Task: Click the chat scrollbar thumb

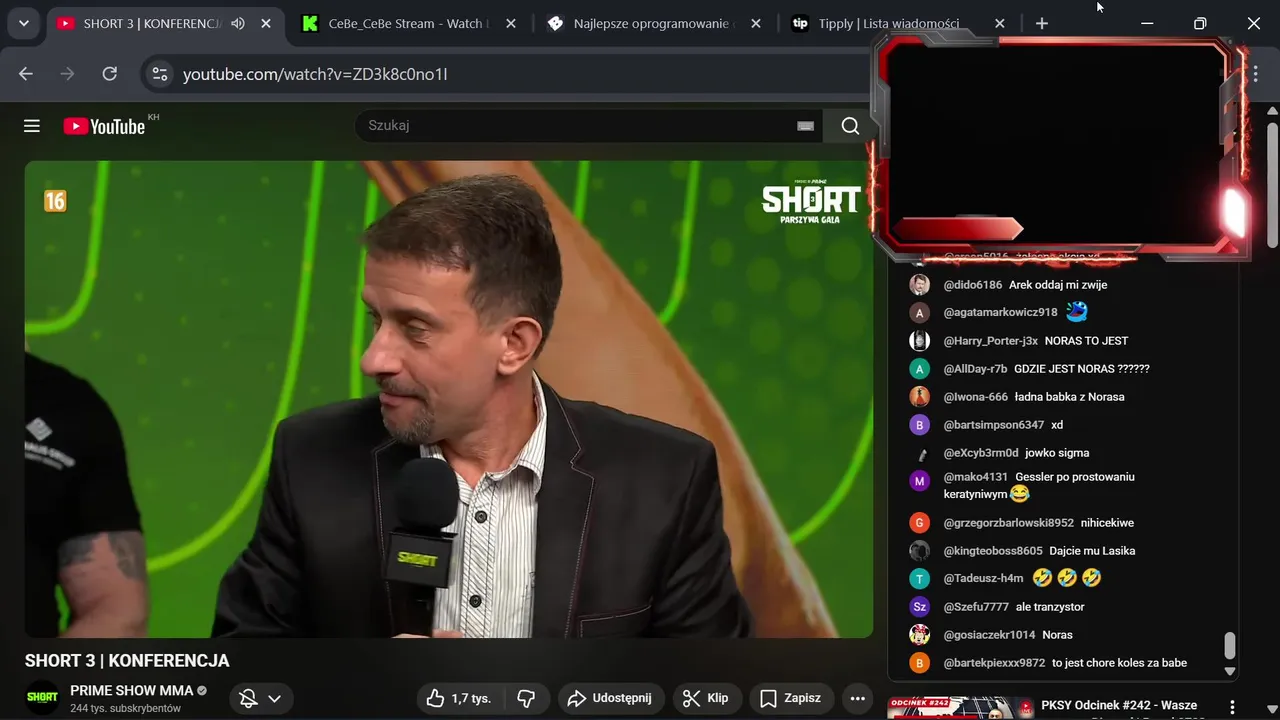Action: pos(1230,646)
